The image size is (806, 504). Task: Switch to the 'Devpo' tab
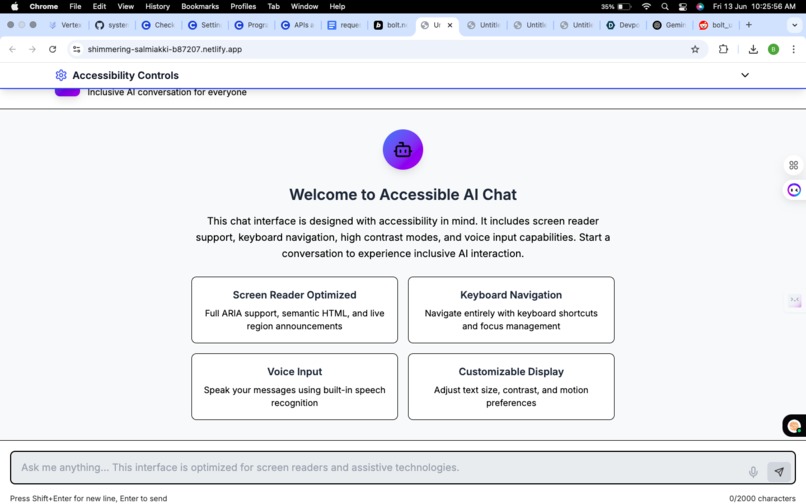[622, 25]
